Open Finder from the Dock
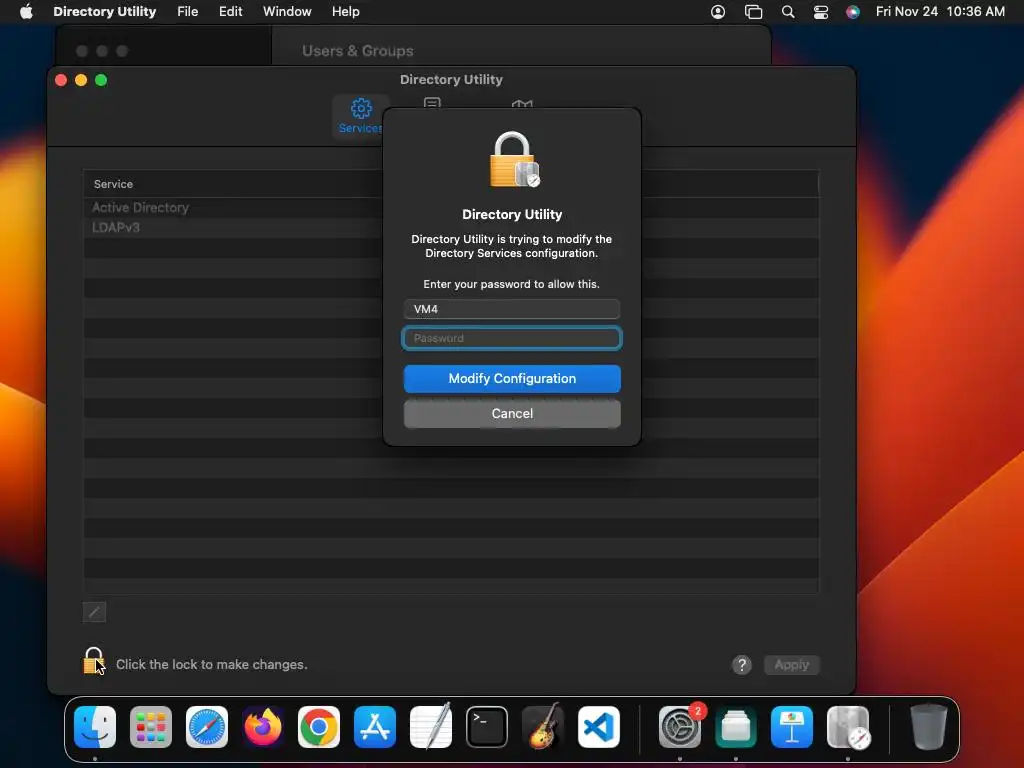1024x768 pixels. click(x=95, y=727)
